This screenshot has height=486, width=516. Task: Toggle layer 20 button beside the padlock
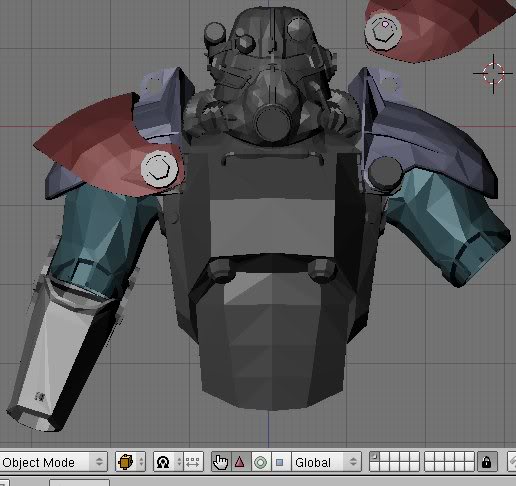click(x=469, y=467)
